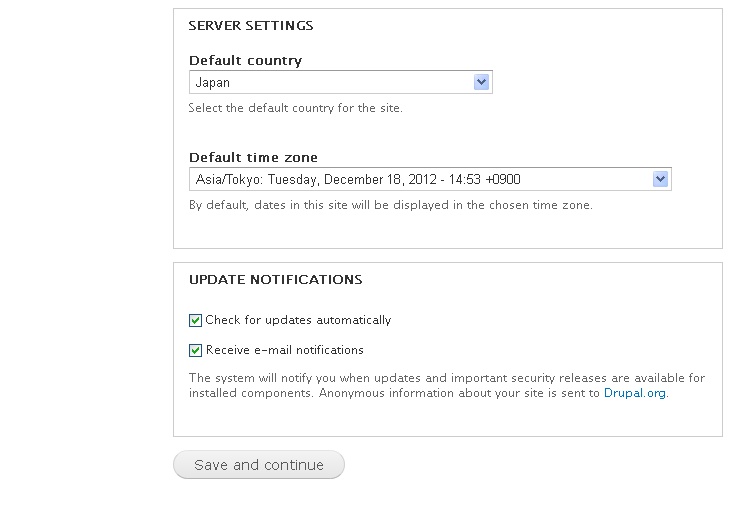This screenshot has width=751, height=506.
Task: Click the "Receive e-mail notifications" label text
Action: point(285,351)
